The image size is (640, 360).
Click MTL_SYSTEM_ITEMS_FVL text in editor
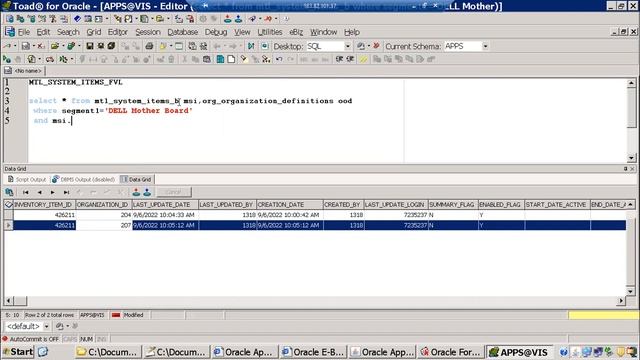click(x=76, y=82)
